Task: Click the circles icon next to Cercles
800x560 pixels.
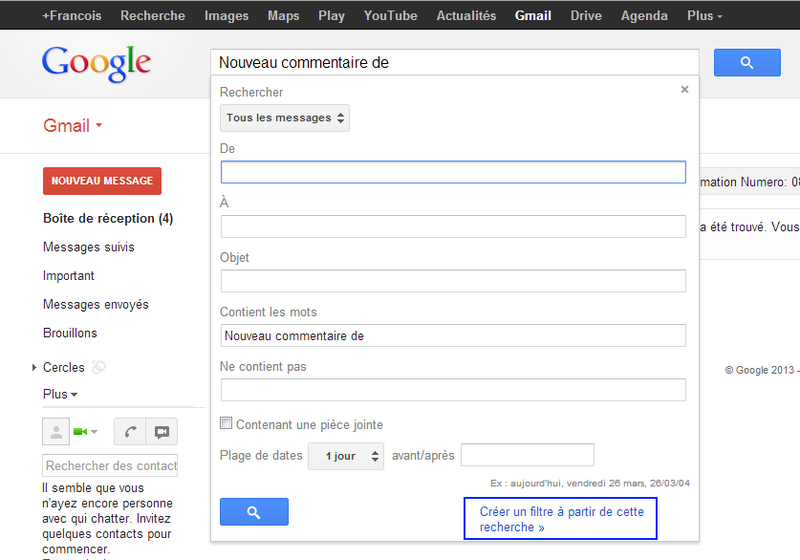Action: (98, 367)
